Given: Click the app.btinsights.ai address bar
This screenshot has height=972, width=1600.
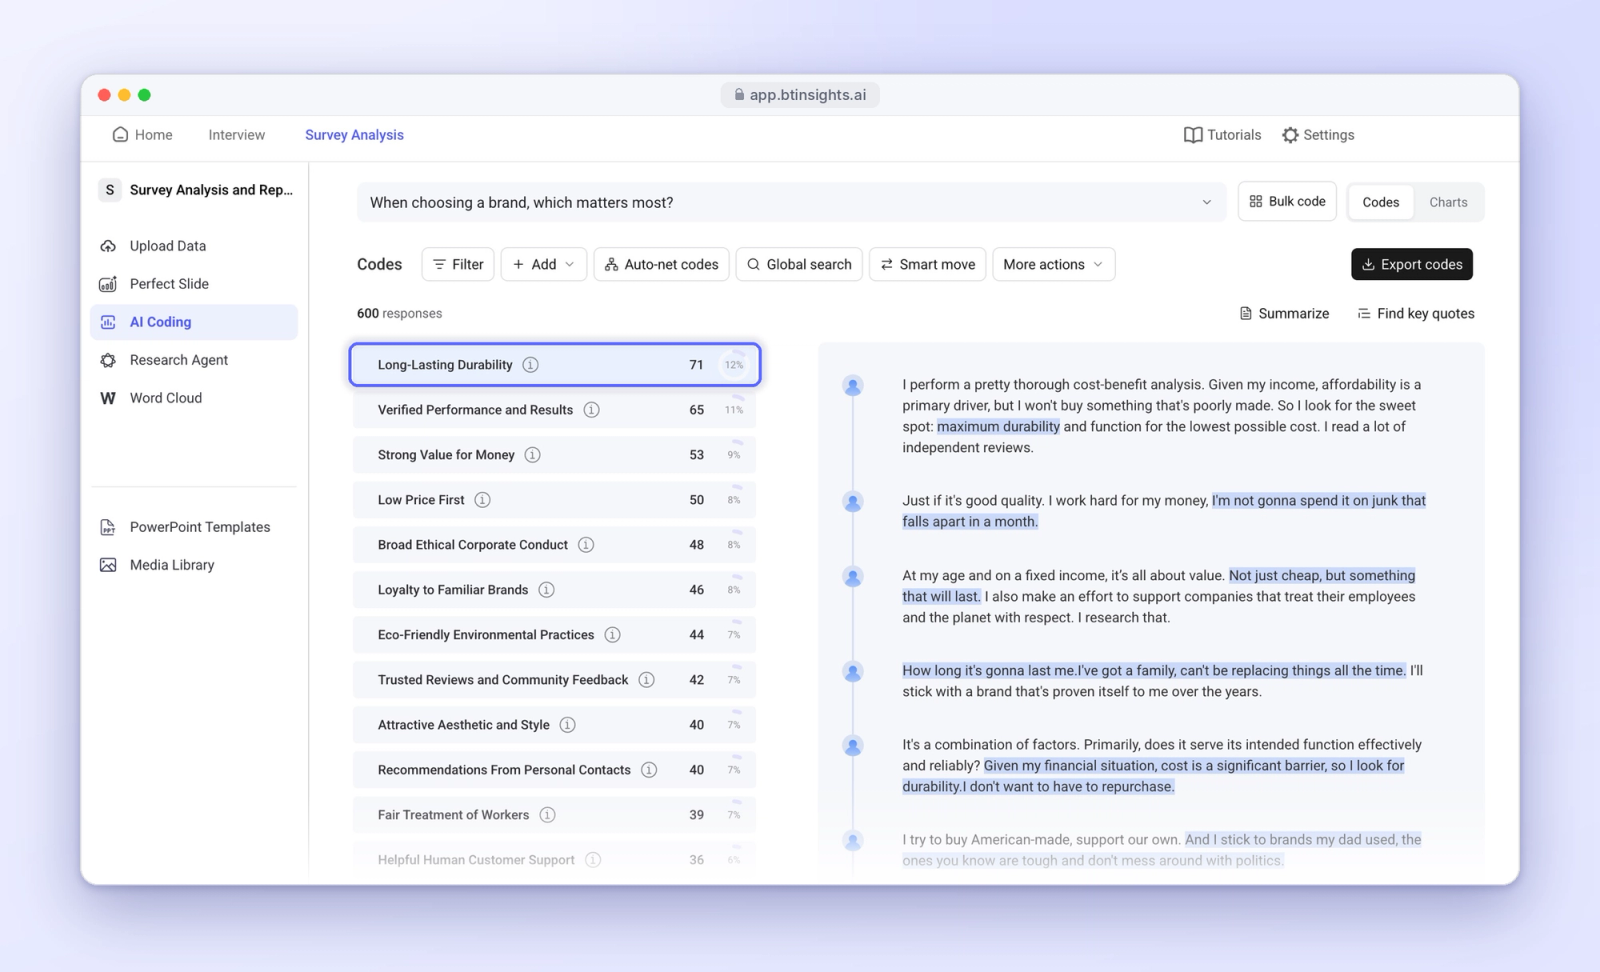Looking at the screenshot, I should [800, 95].
